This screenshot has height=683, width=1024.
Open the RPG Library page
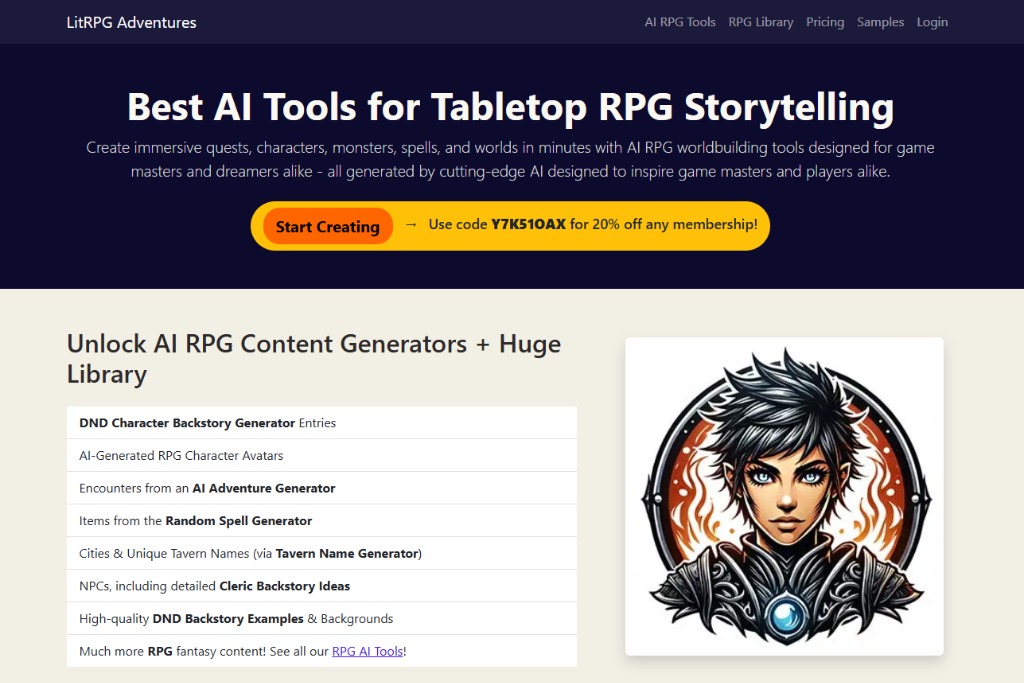pos(760,21)
